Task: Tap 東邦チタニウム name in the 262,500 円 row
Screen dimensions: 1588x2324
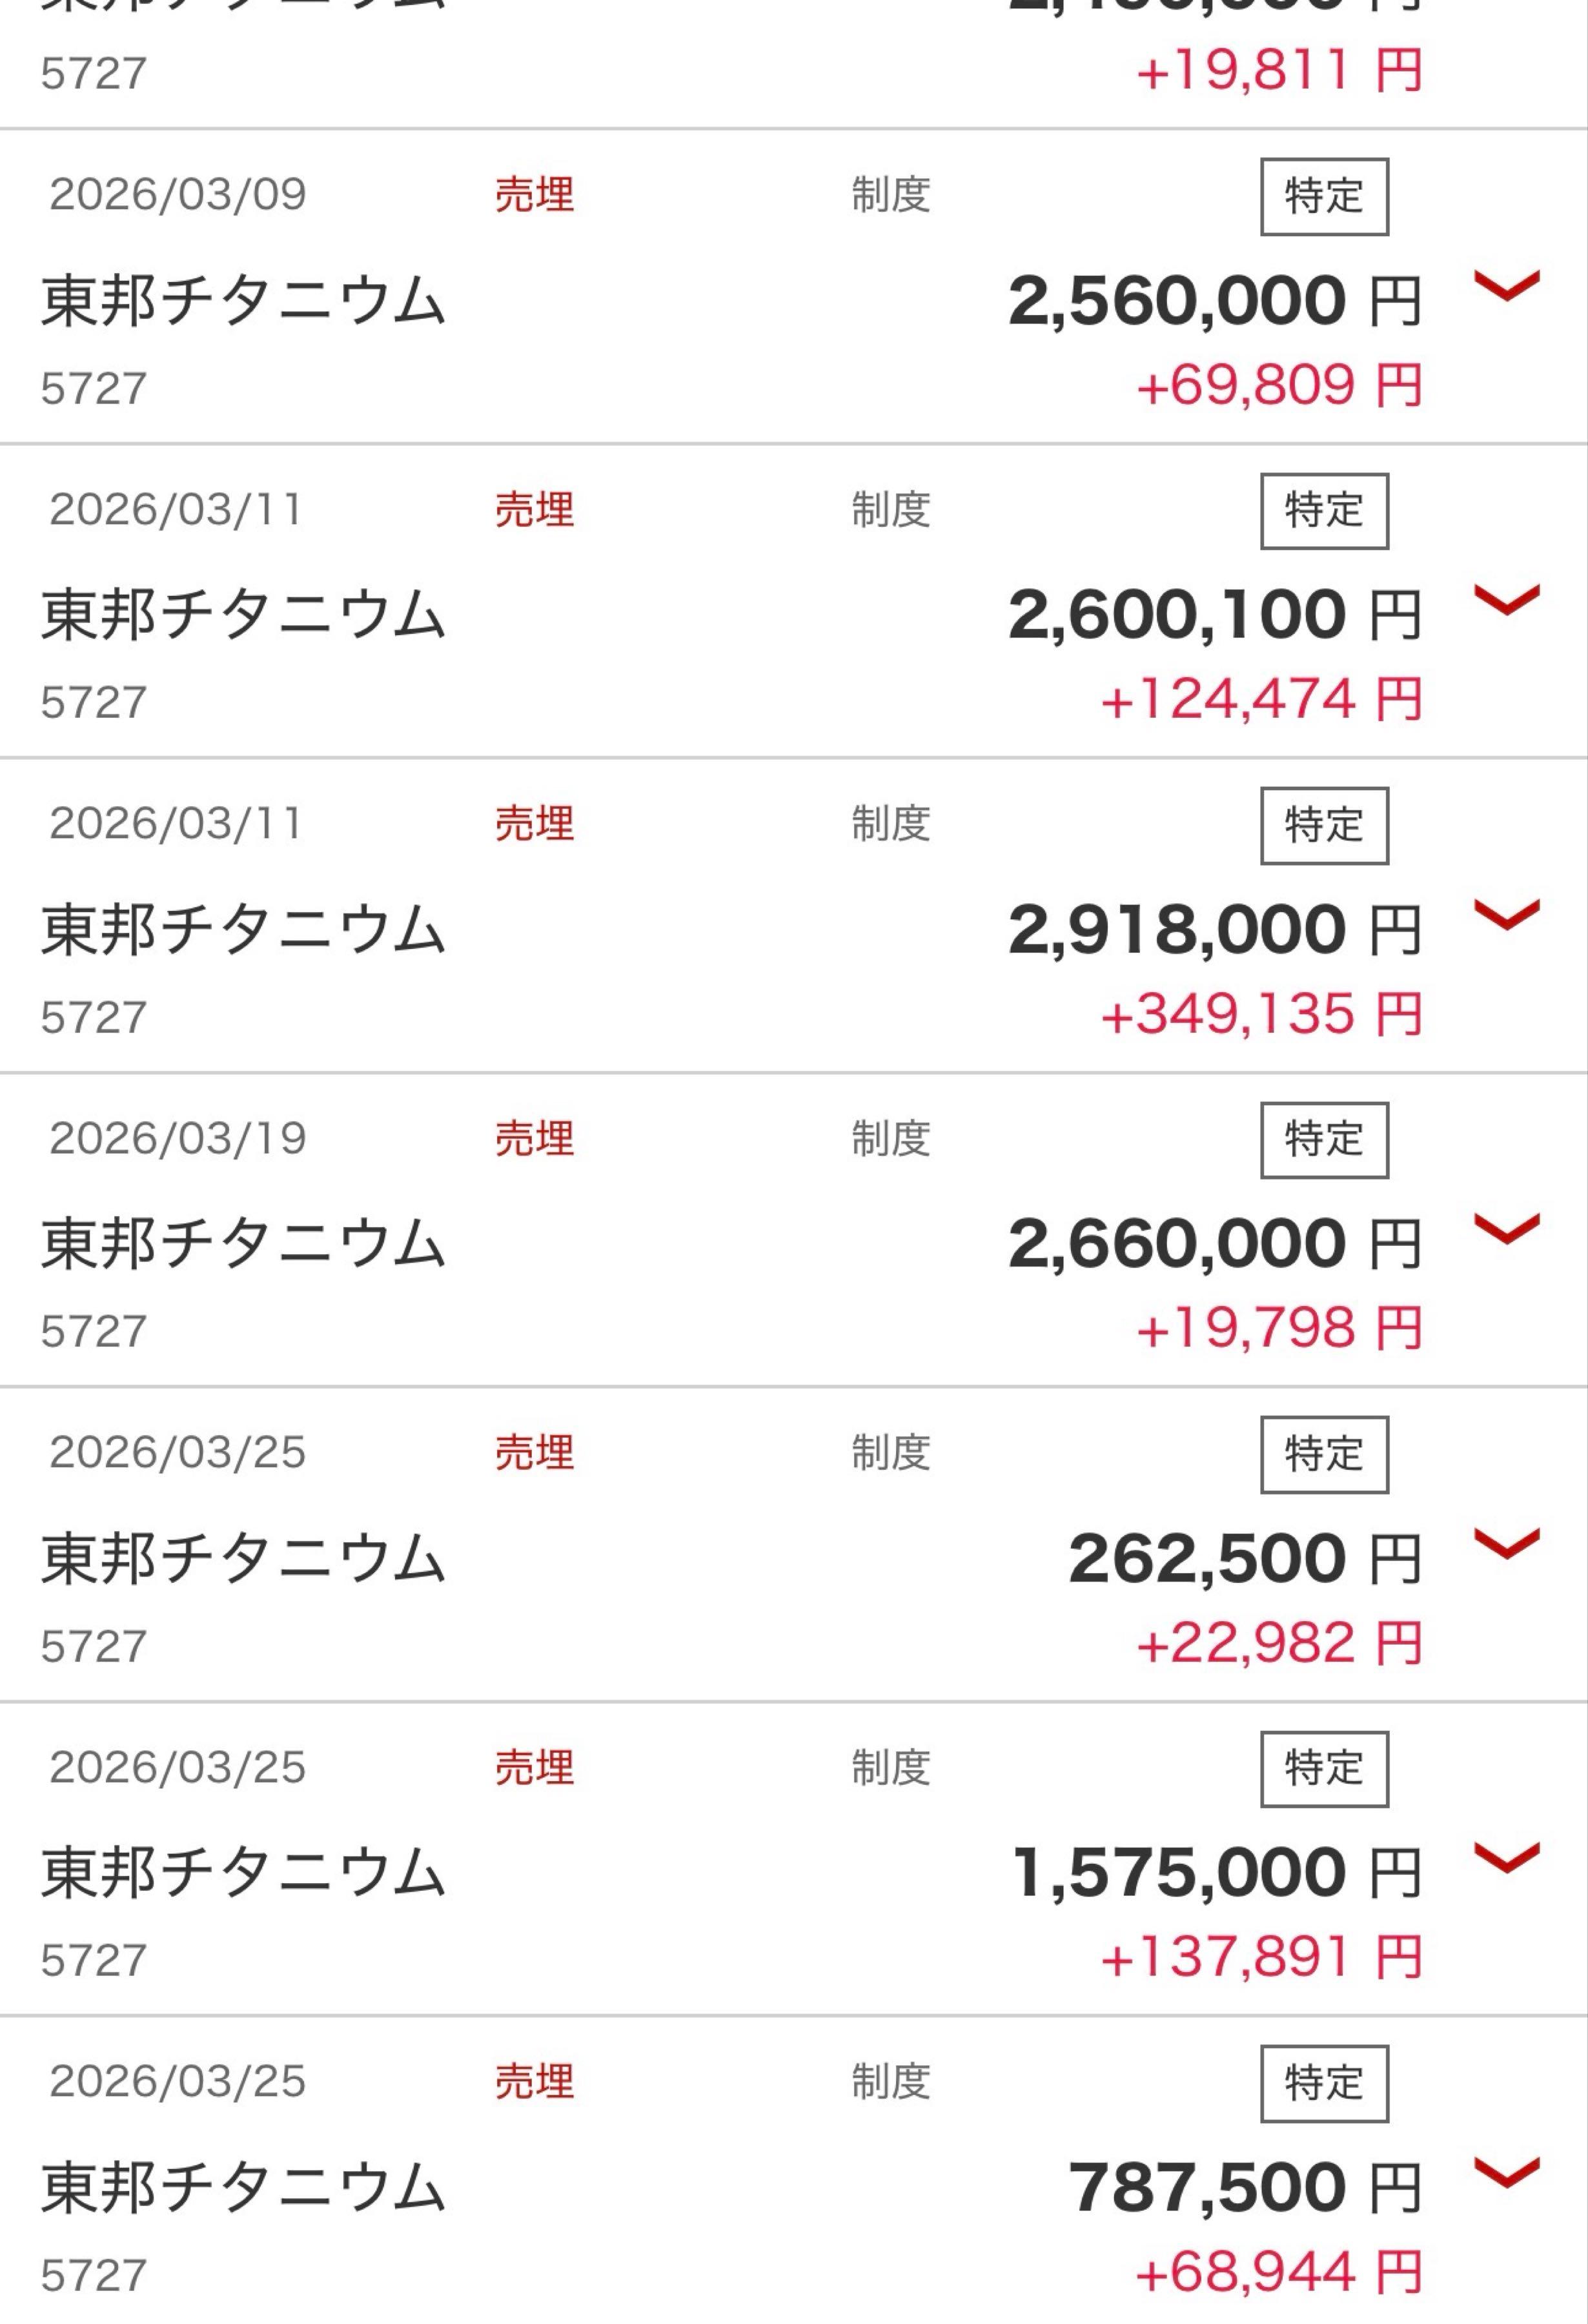Action: 243,1559
